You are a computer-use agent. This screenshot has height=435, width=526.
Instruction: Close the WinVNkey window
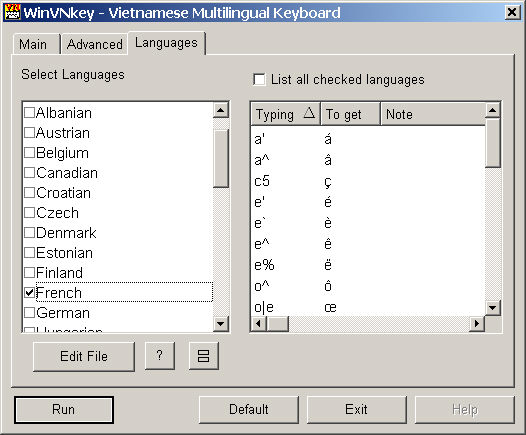point(512,12)
